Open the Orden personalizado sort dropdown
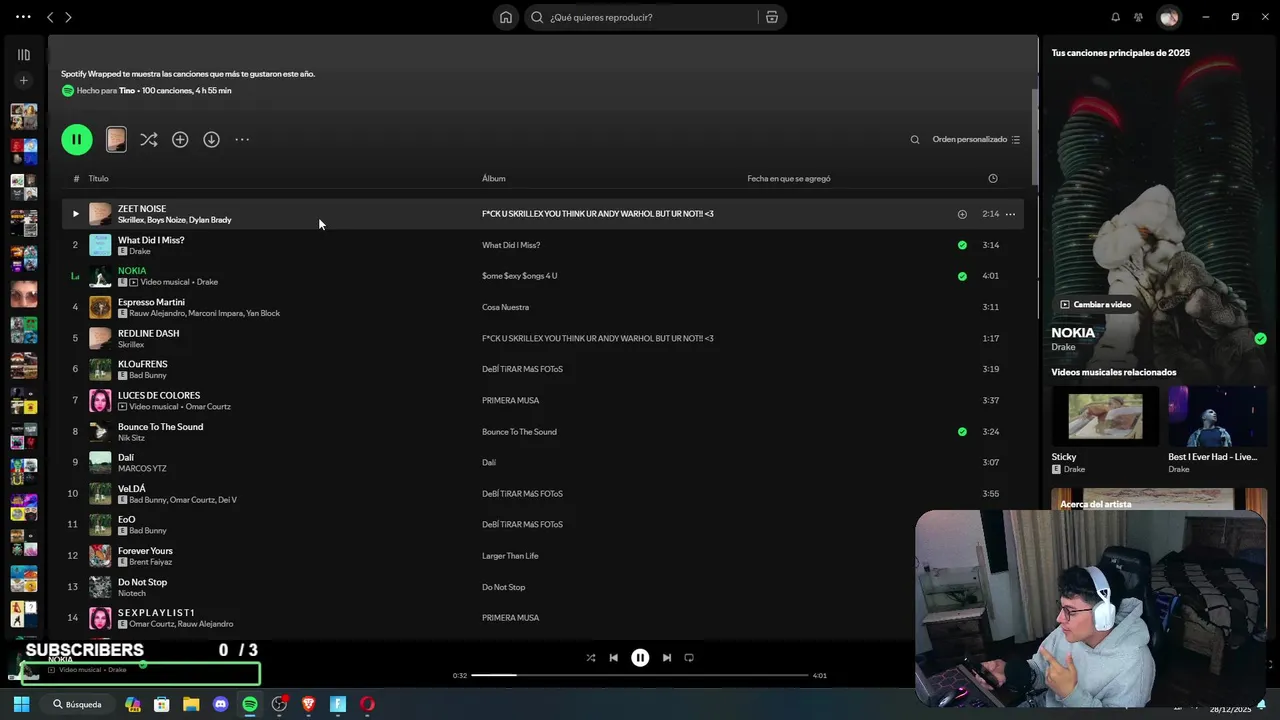The image size is (1280, 720). [976, 140]
